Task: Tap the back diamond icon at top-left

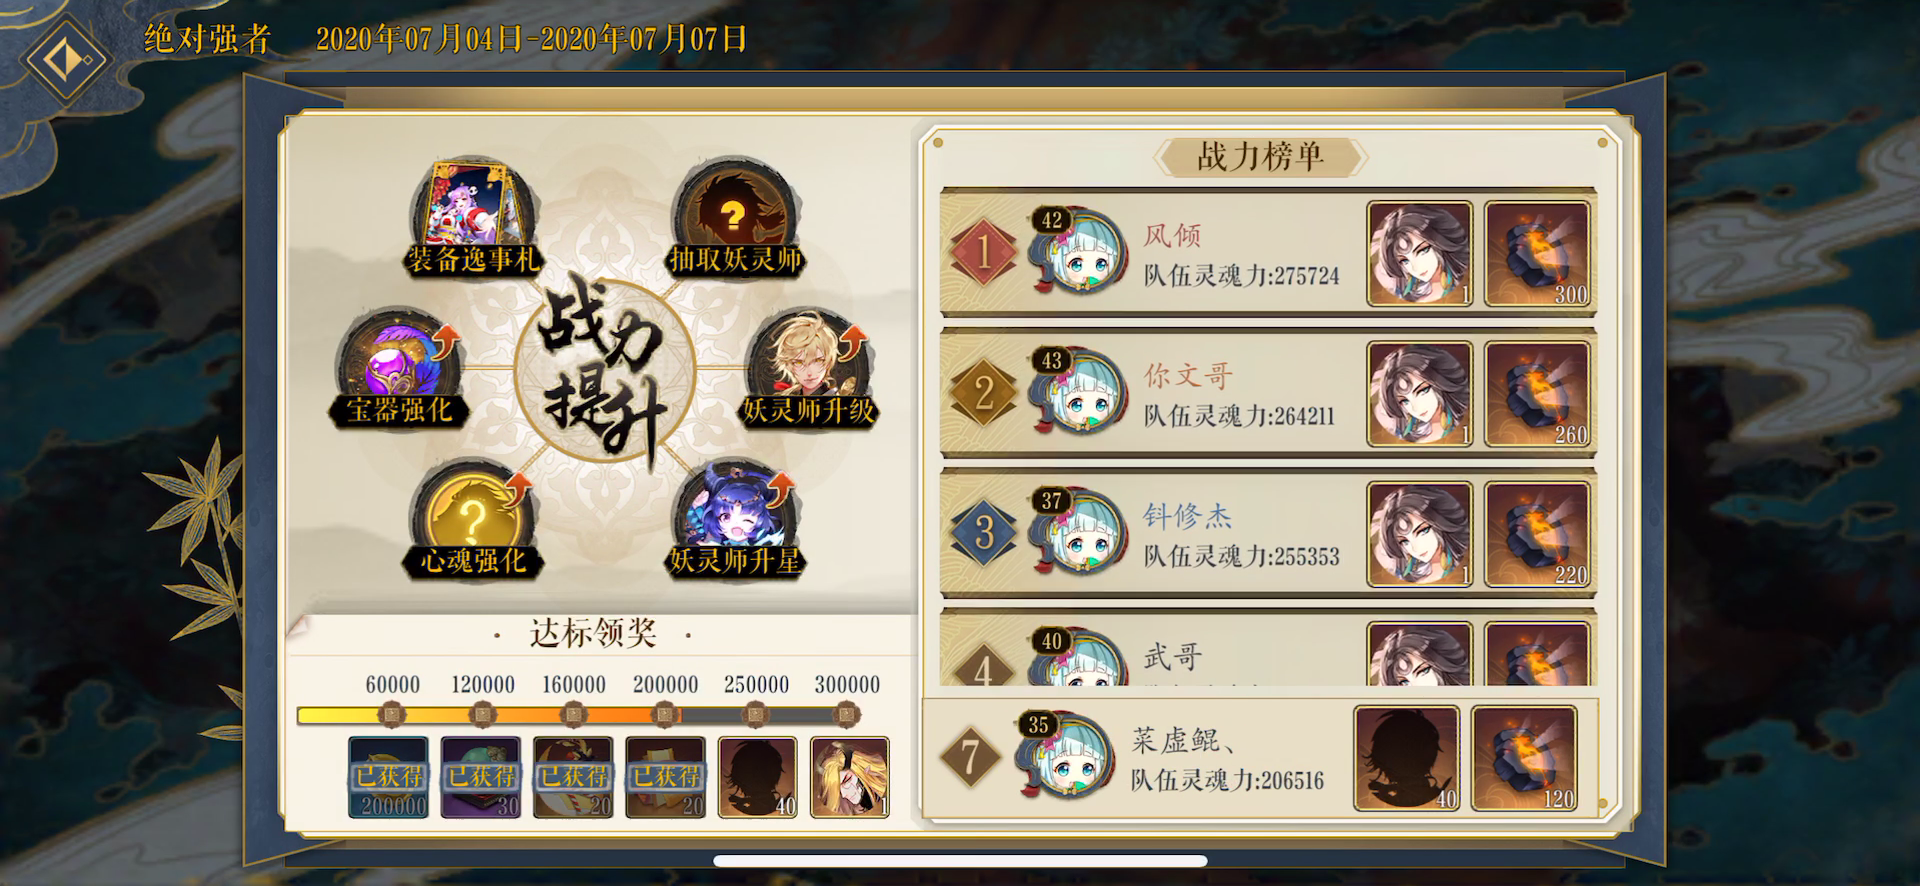Action: coord(68,58)
